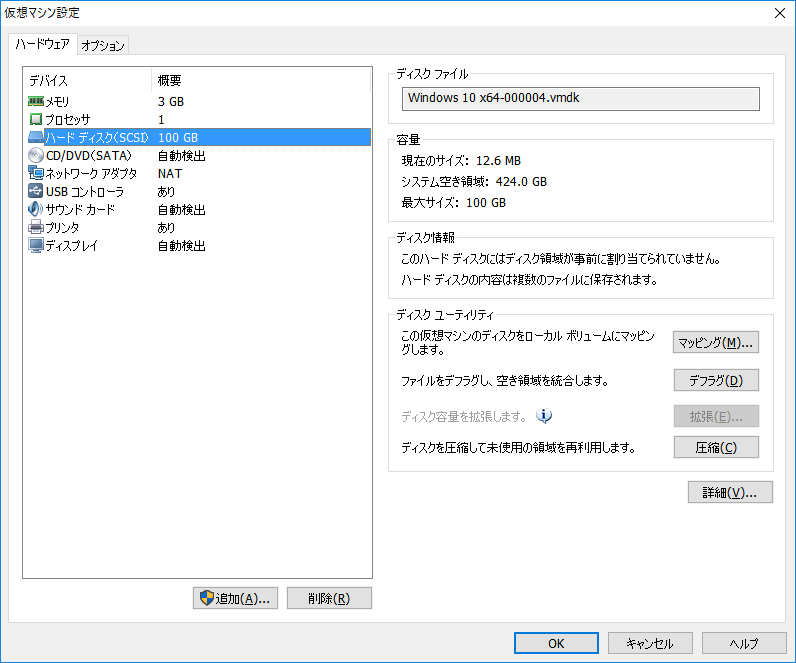This screenshot has height=663, width=796.
Task: Click the 3 GB memory summary value
Action: tap(171, 102)
